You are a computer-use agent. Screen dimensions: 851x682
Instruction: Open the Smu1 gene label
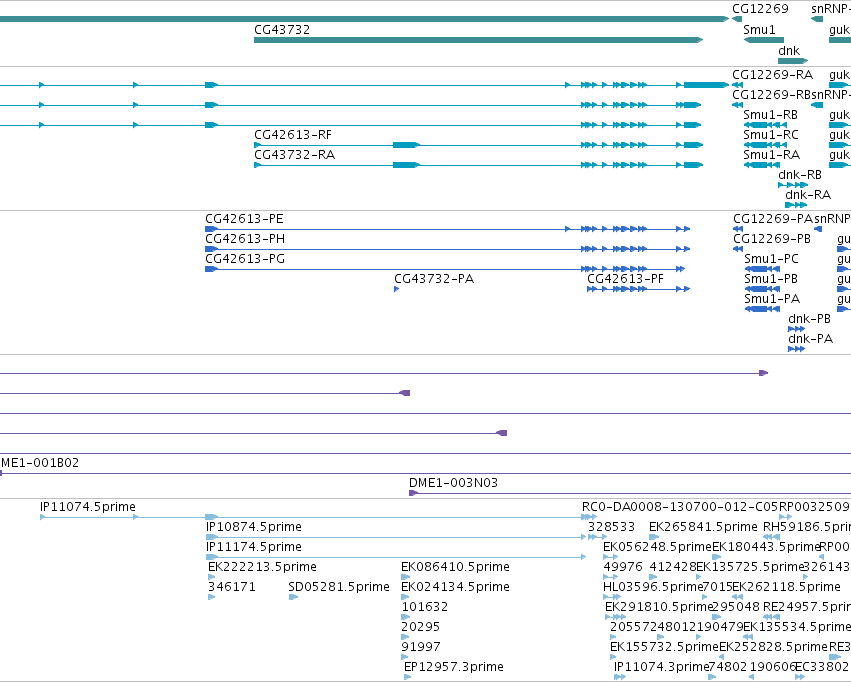759,30
